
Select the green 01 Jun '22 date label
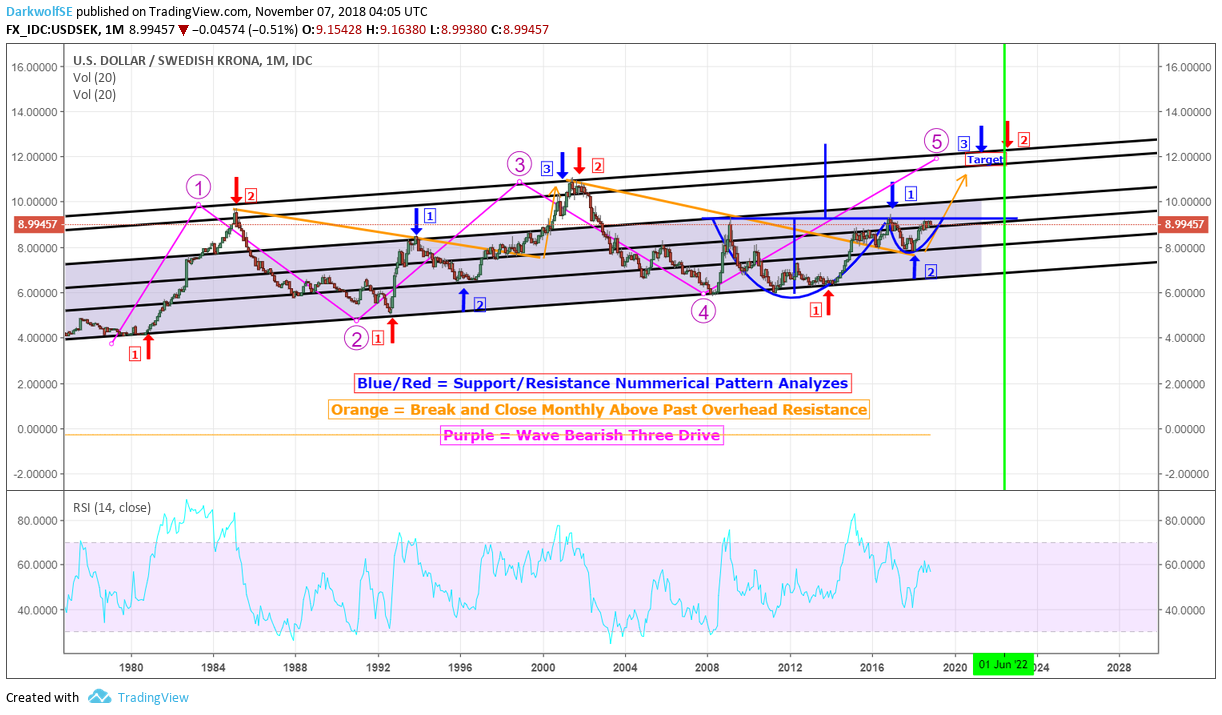click(x=1004, y=665)
